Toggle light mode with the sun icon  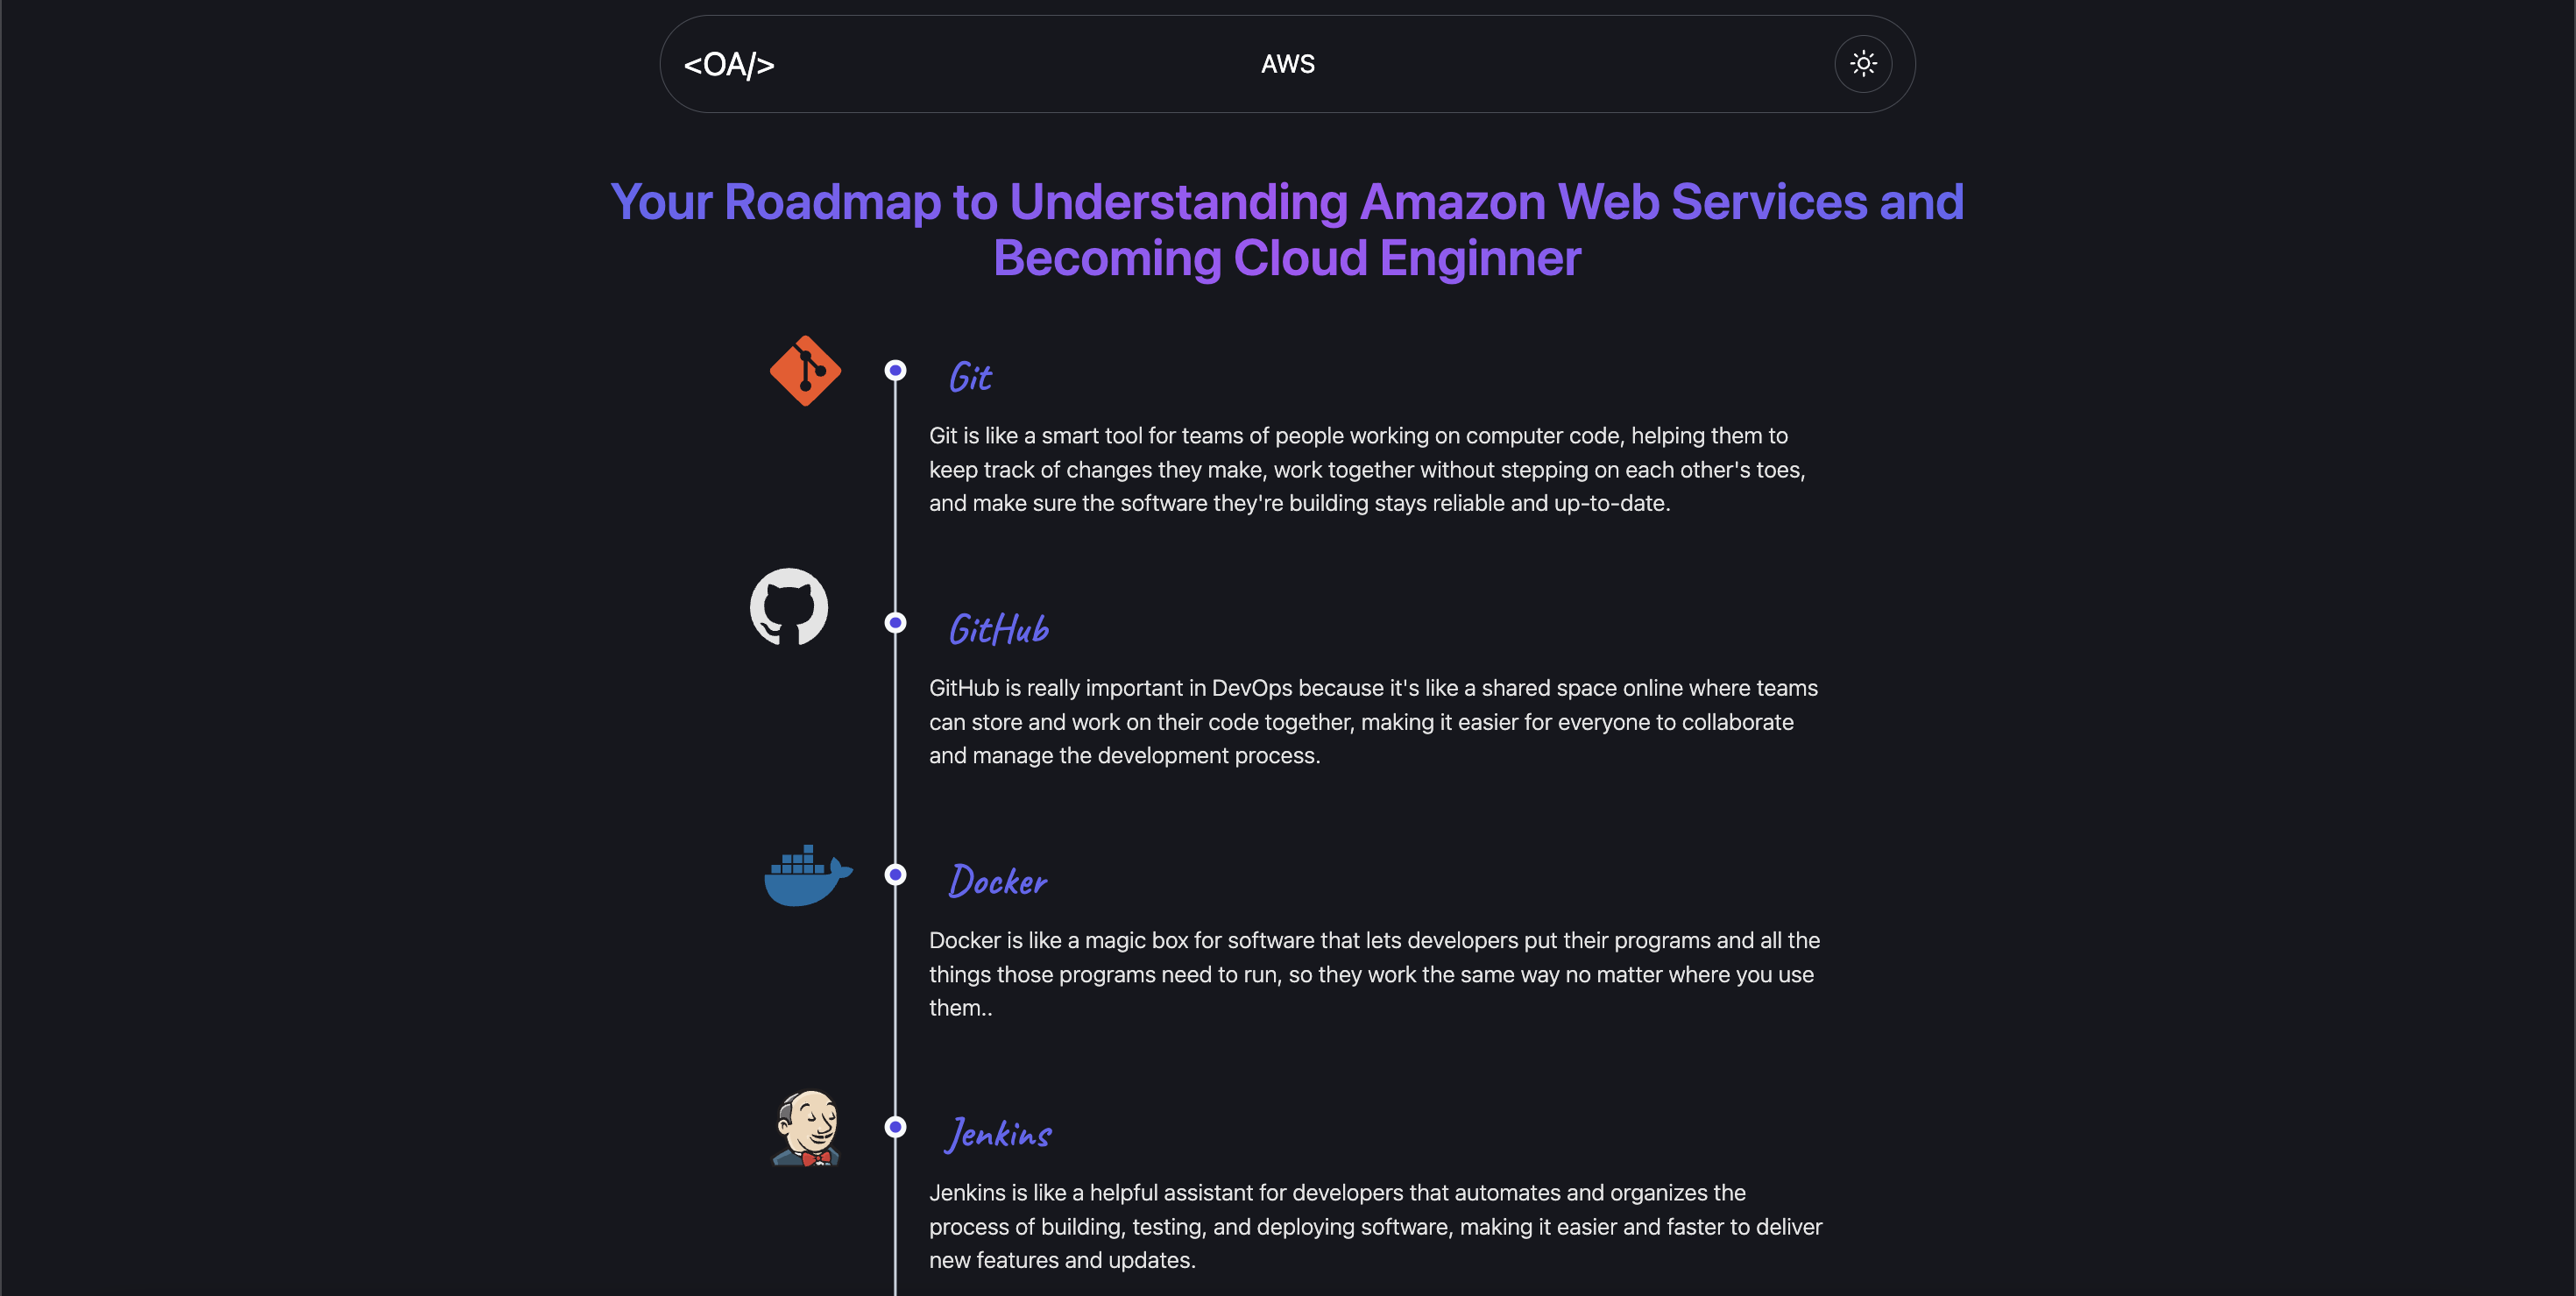pos(1862,64)
